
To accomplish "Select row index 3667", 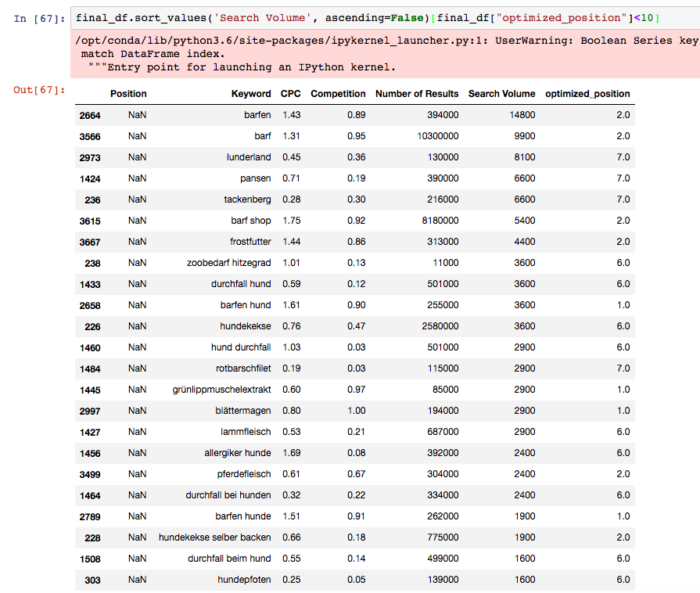I will pyautogui.click(x=90, y=242).
